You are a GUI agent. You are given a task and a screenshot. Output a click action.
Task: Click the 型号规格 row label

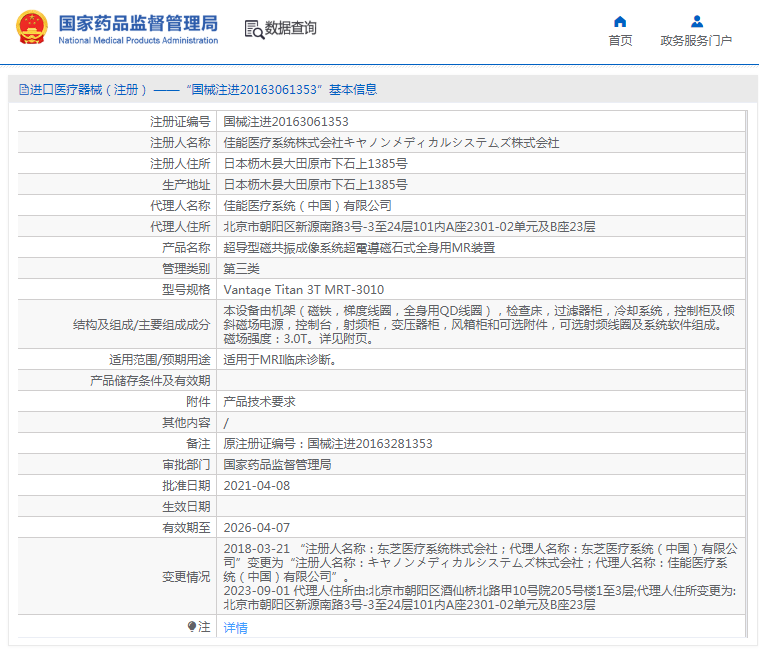(186, 289)
